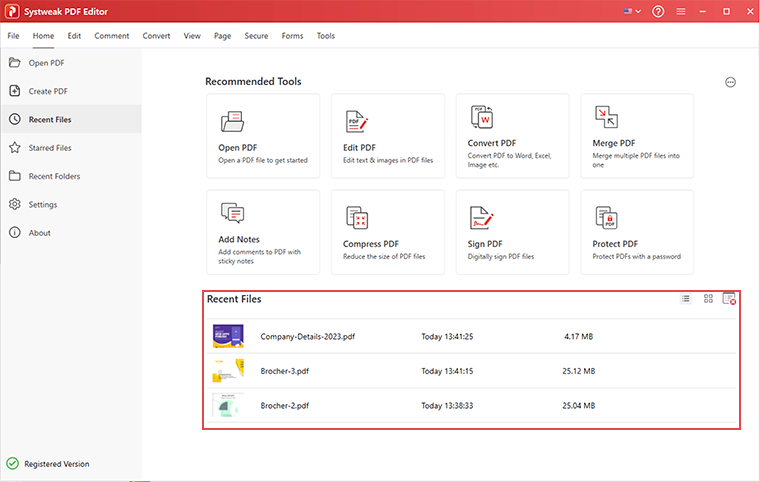The image size is (760, 482).
Task: Click the Open PDF folder icon in sidebar
Action: (x=15, y=63)
